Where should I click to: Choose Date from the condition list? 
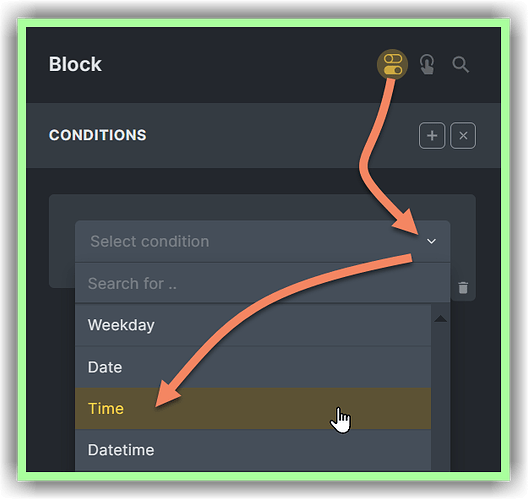(x=253, y=367)
